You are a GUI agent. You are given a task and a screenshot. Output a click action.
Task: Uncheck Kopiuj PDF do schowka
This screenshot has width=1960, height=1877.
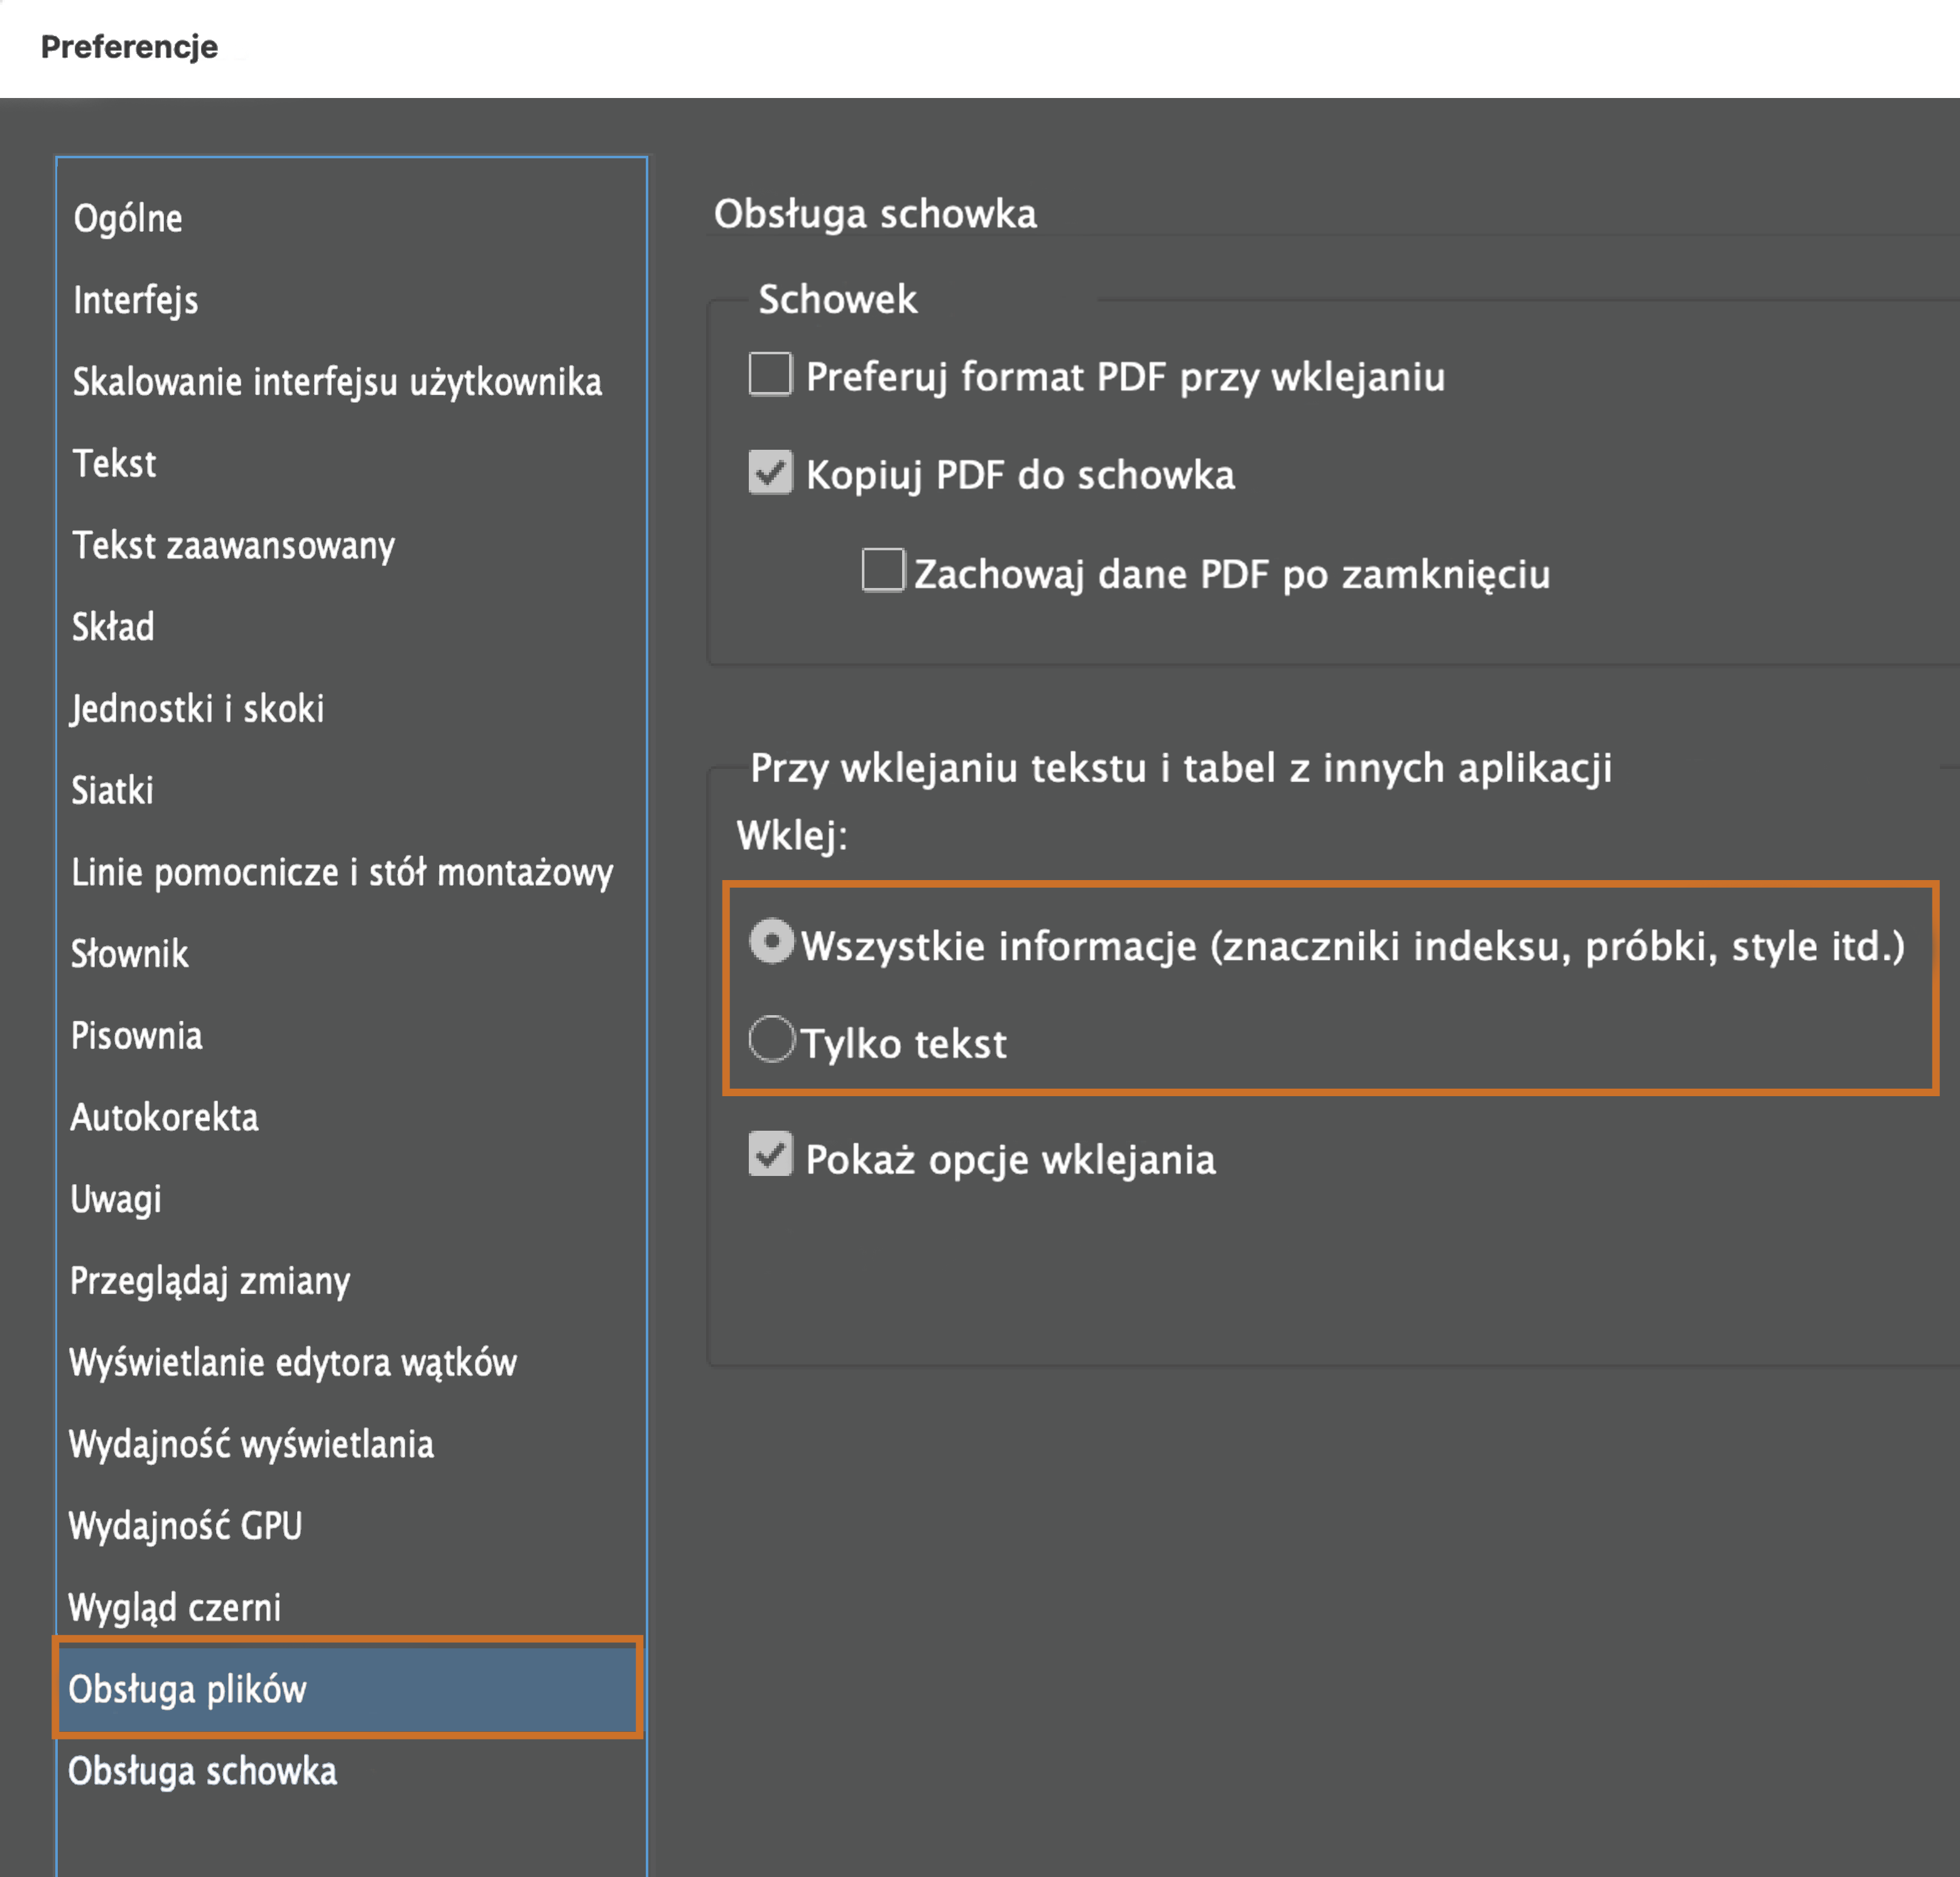[x=770, y=472]
